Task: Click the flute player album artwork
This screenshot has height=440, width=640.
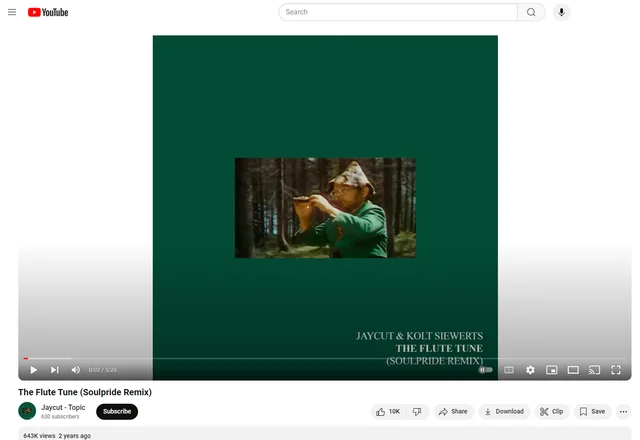Action: [325, 208]
